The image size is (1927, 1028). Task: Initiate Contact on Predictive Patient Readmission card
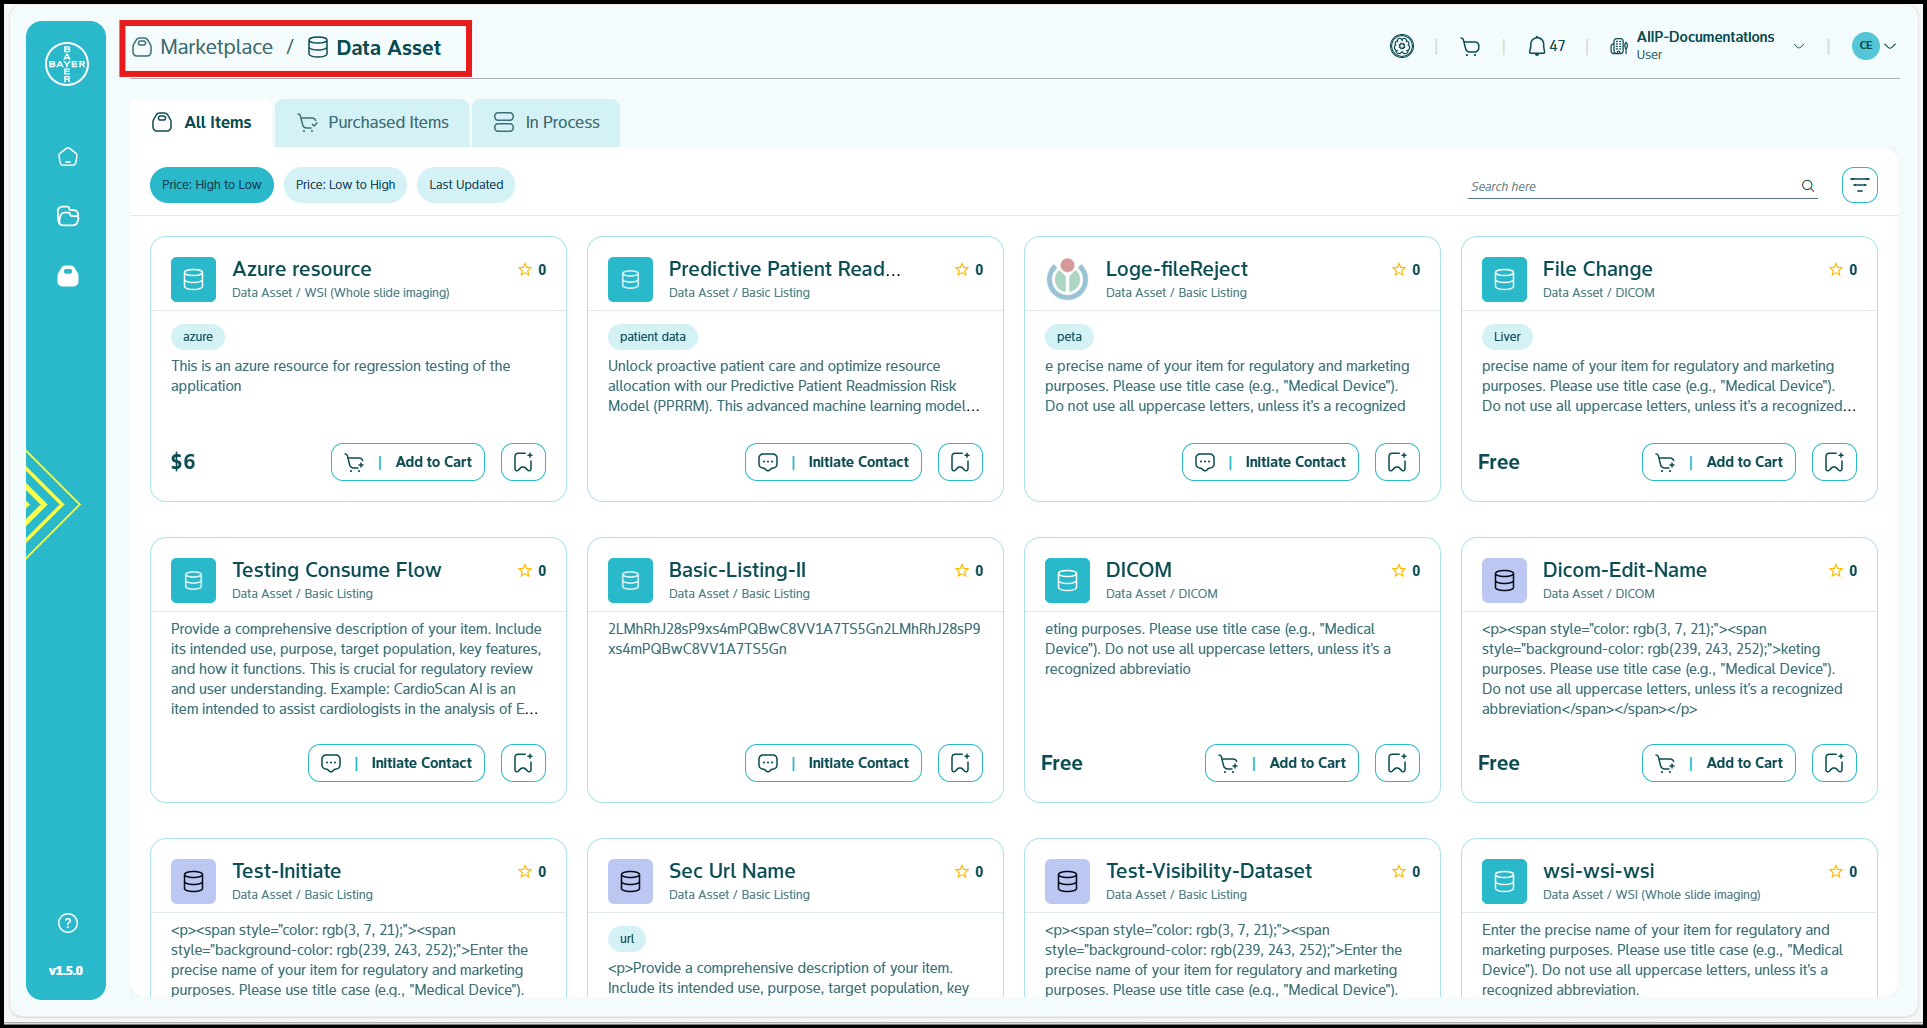833,461
